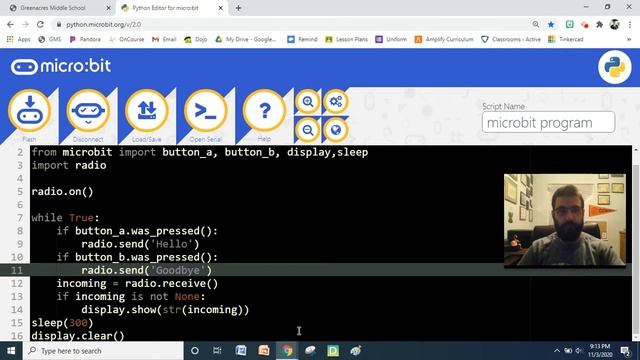Open the Email bookmark
Viewport: 640px width, 360px height.
[164, 40]
